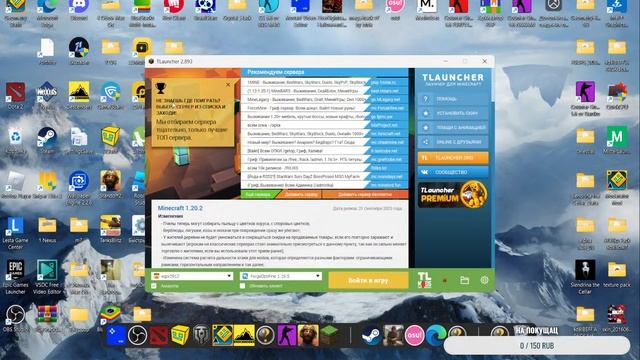Select the MineLegacy server row
This screenshot has width=640, height=360.
[305, 99]
